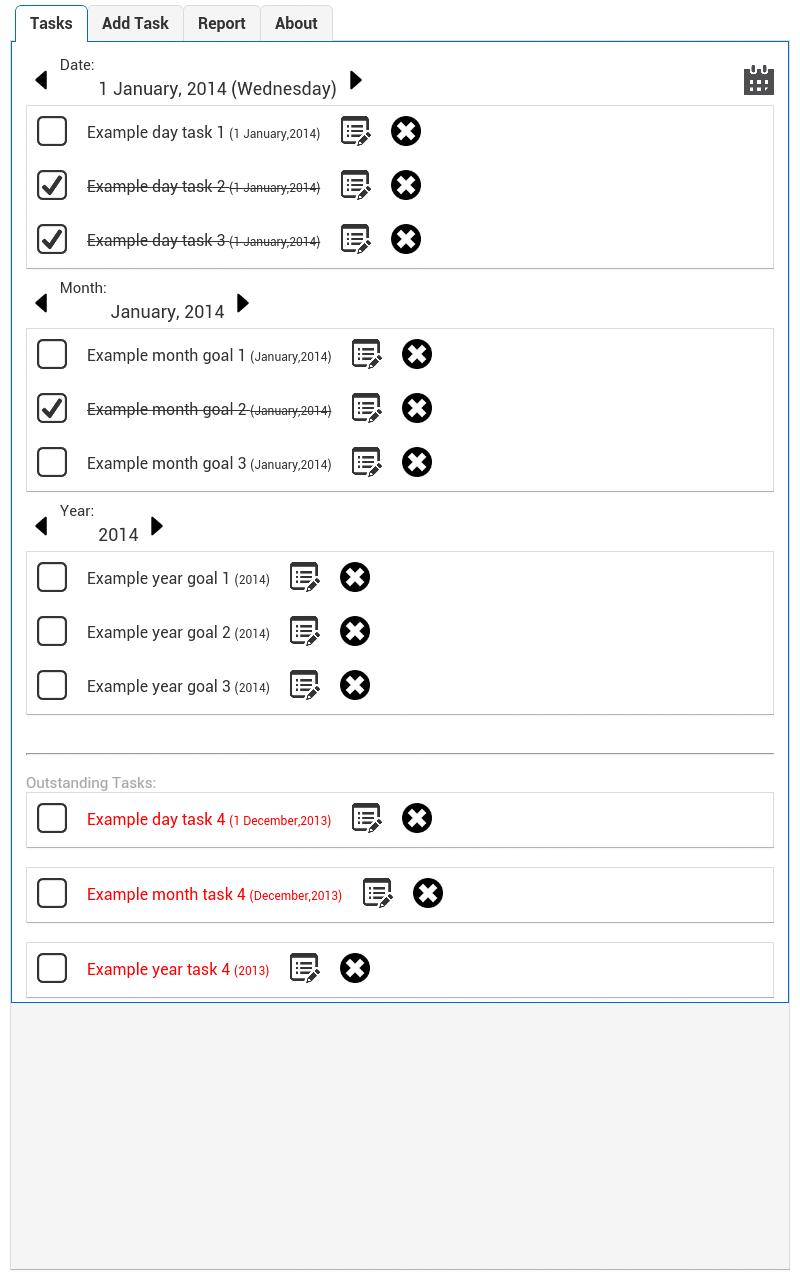Go to previous day arrow

(x=41, y=80)
